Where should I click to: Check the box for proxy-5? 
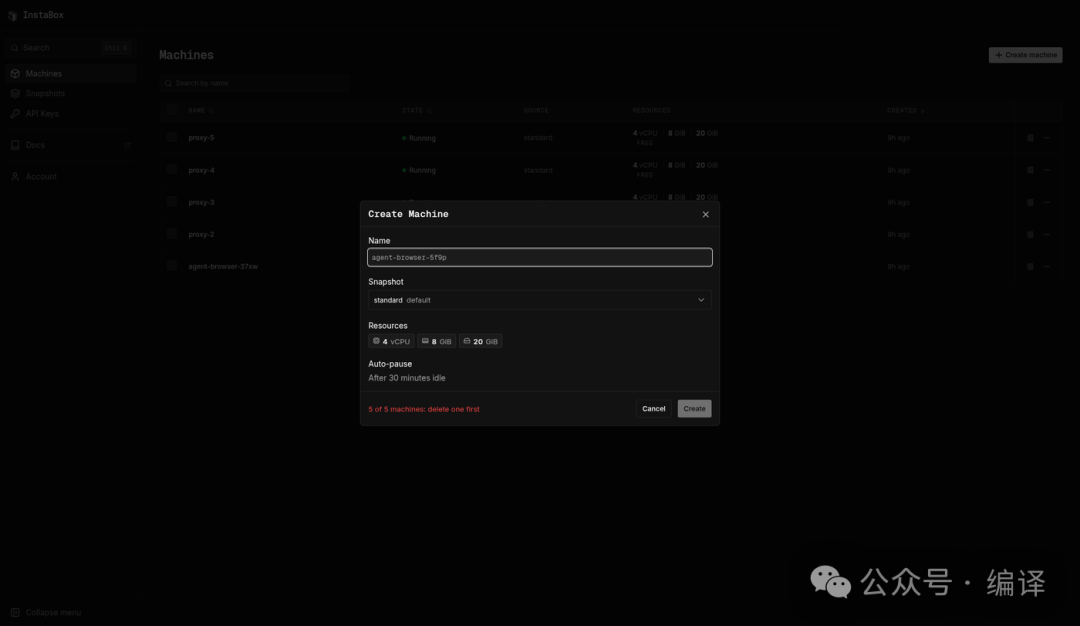(172, 138)
